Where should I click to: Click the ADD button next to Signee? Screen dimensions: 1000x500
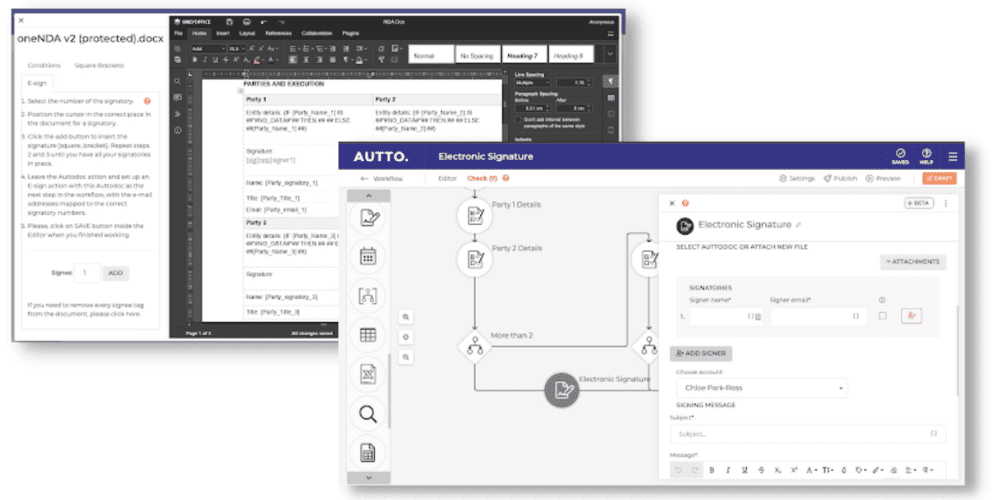[x=115, y=273]
